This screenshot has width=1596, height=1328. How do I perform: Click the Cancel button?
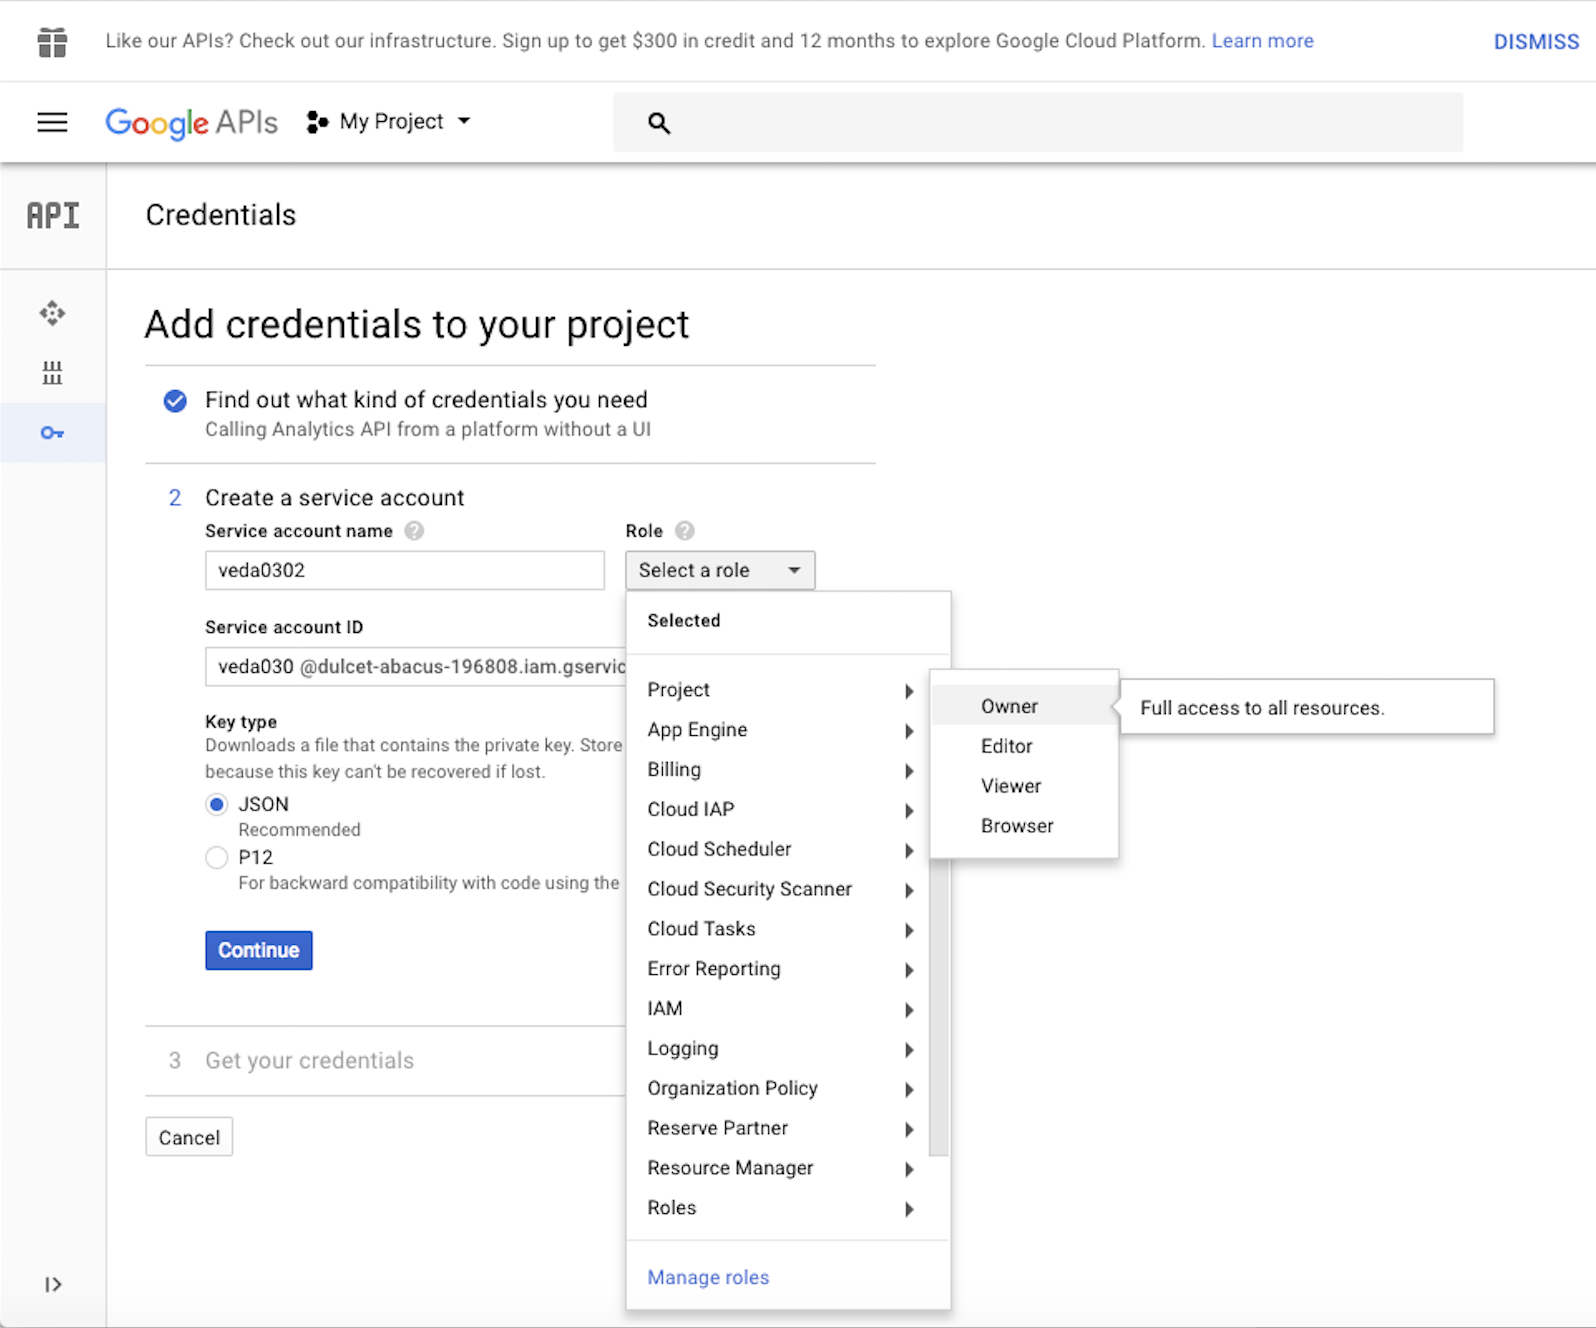pyautogui.click(x=189, y=1137)
